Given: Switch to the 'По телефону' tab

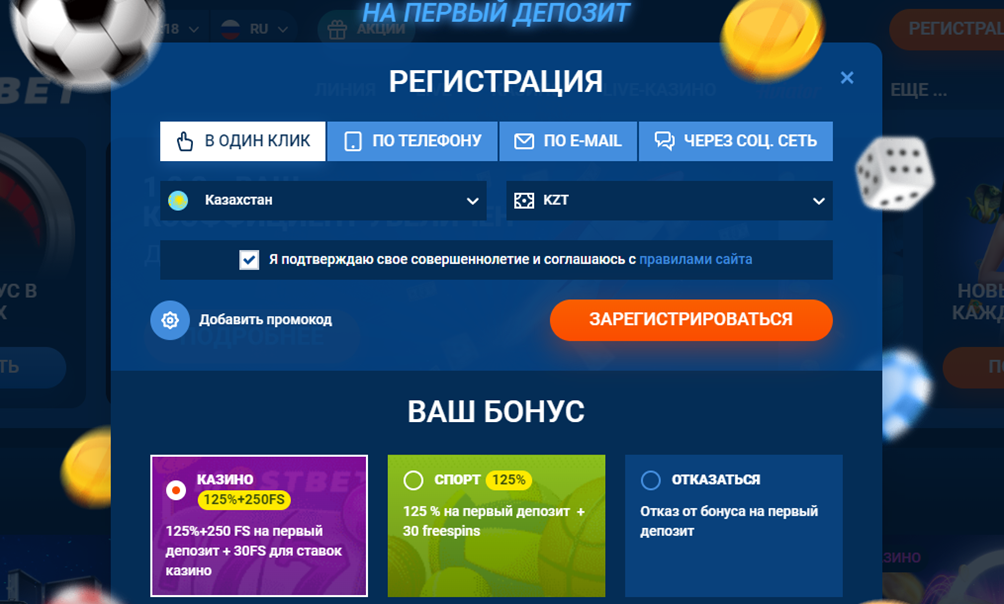Looking at the screenshot, I should pyautogui.click(x=412, y=141).
